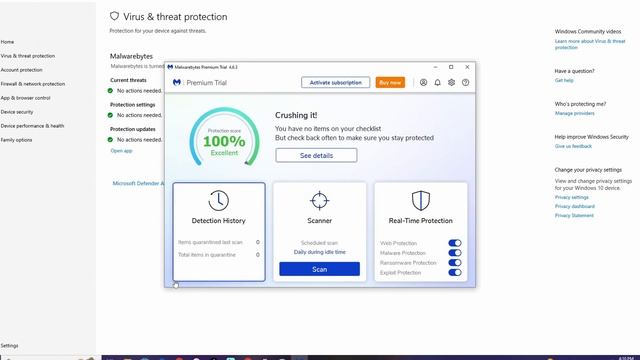This screenshot has width=640, height=360.
Task: Go to Home in Windows Security sidebar
Action: [x=7, y=42]
